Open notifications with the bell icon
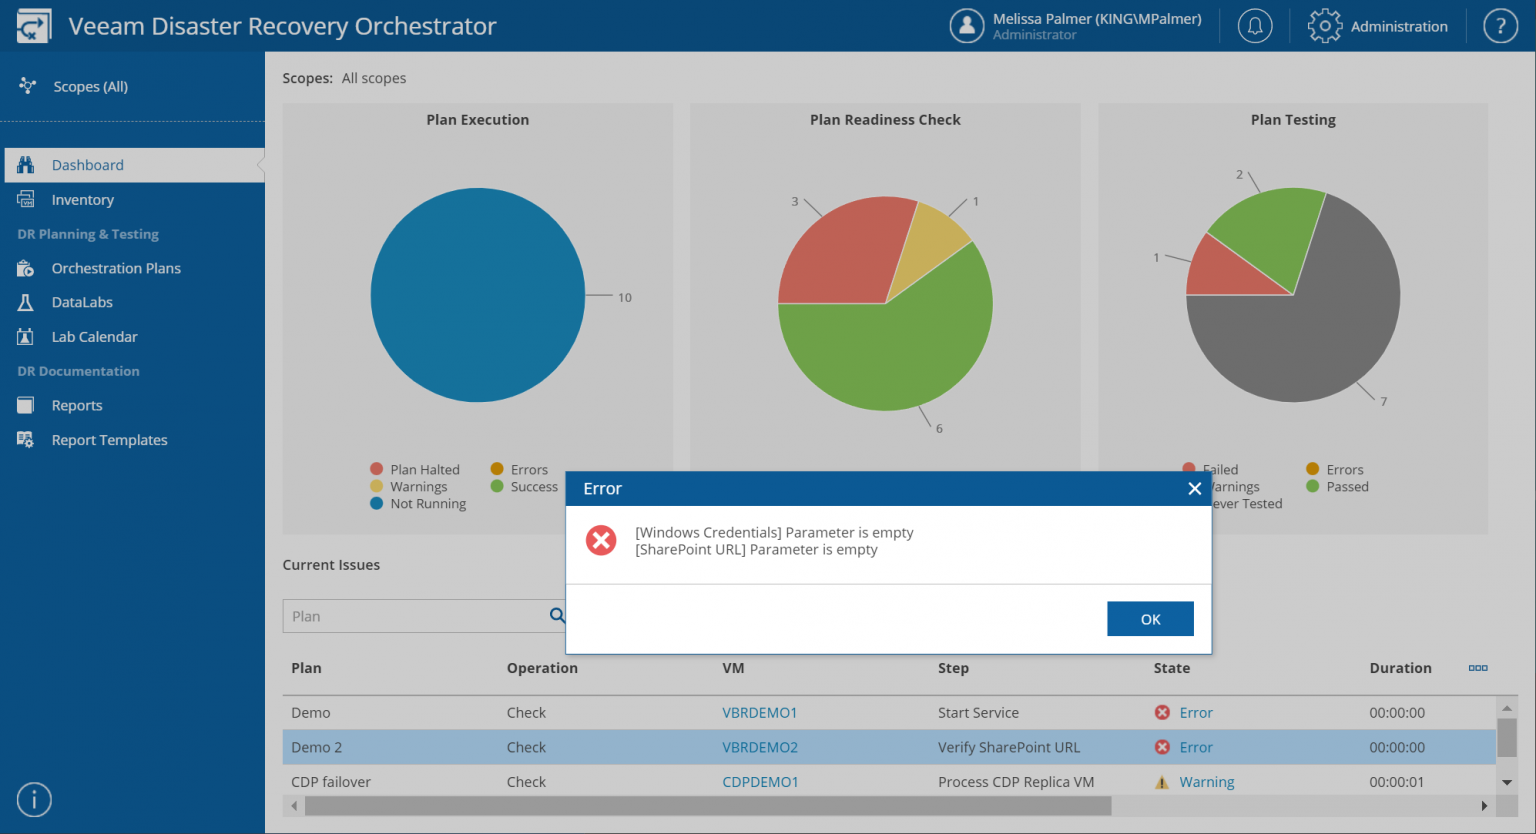Screen dimensions: 1536x834 coord(1255,25)
